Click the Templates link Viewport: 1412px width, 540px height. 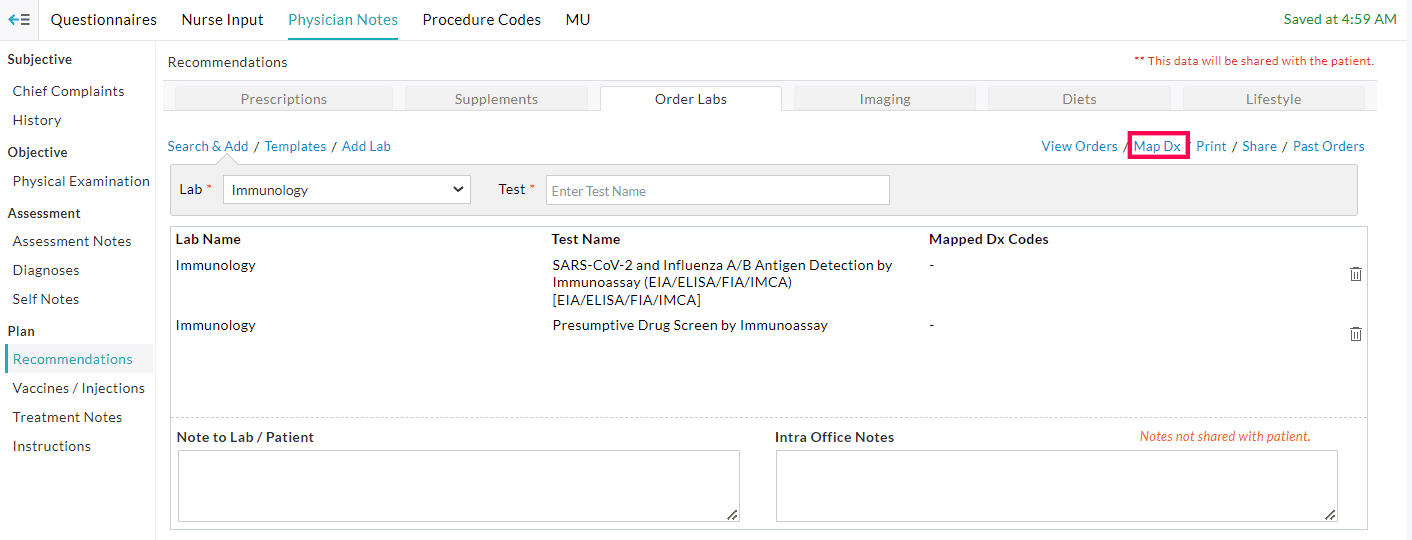[x=295, y=146]
